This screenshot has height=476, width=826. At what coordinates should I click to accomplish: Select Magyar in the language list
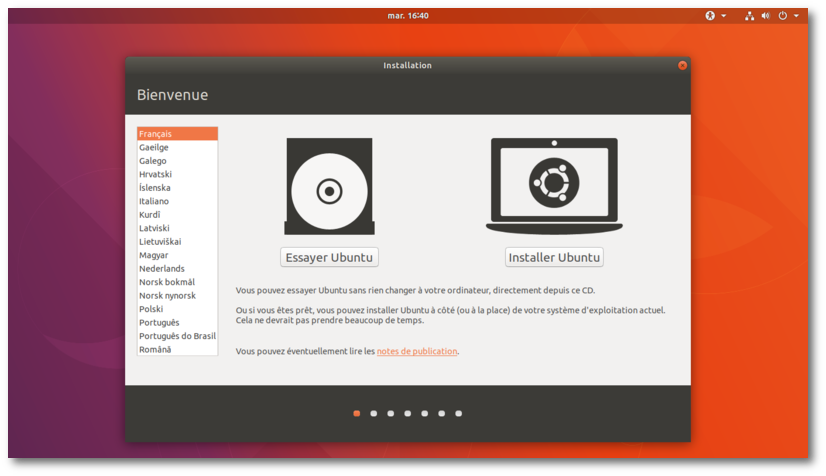[178, 255]
